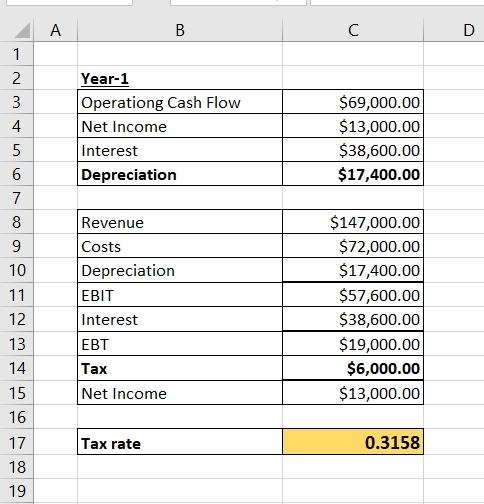Select the $57,600.00 cell
The height and width of the screenshot is (504, 484).
pyautogui.click(x=353, y=295)
